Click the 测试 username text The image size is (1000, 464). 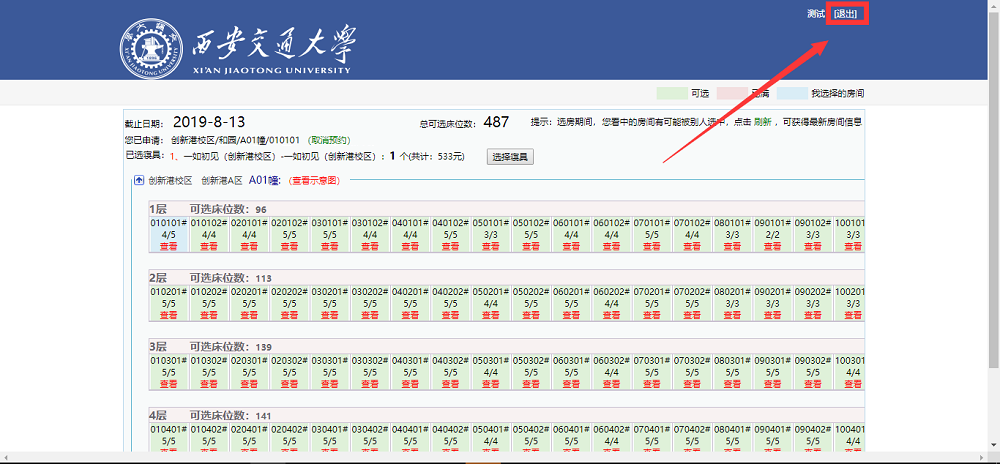[x=816, y=13]
